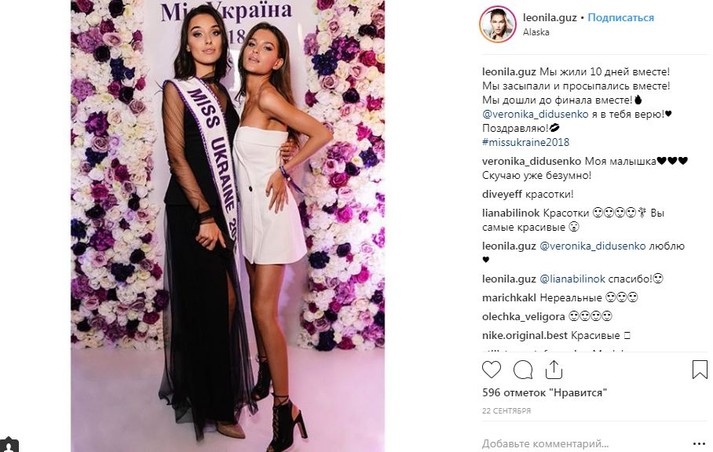Screen dimensions: 713x452
Task: Open the lianabilinok commenter profile
Action: [x=513, y=213]
